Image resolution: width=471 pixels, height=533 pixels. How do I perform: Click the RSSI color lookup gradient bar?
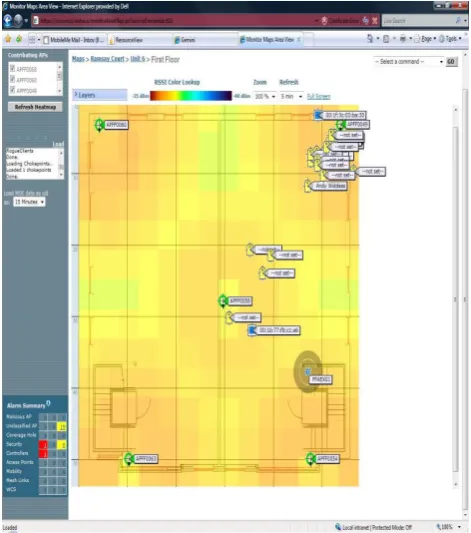pos(191,96)
